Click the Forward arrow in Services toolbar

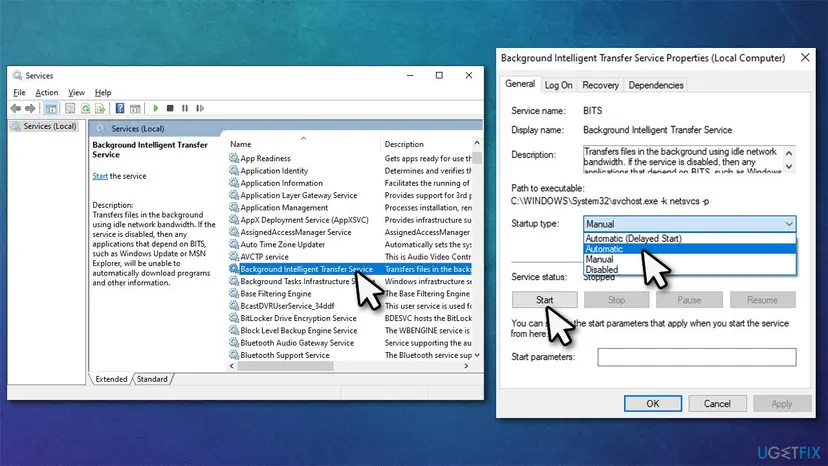[x=30, y=108]
